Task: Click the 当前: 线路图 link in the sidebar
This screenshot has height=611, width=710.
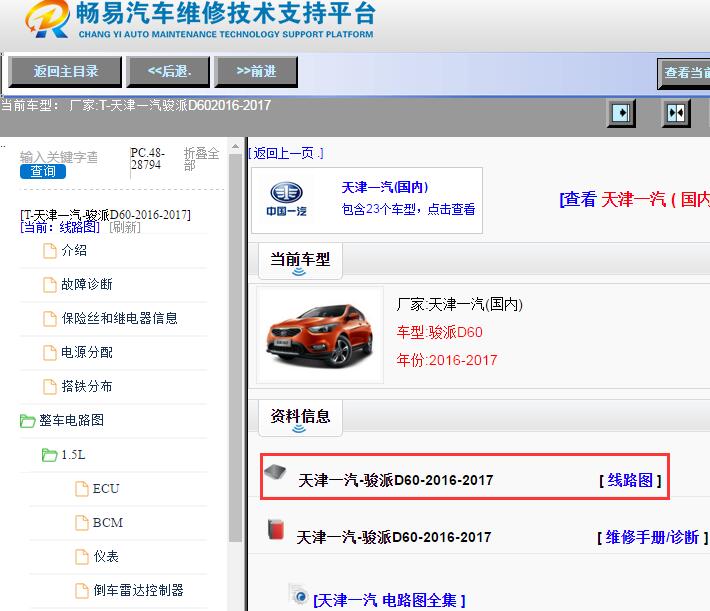Action: 60,227
